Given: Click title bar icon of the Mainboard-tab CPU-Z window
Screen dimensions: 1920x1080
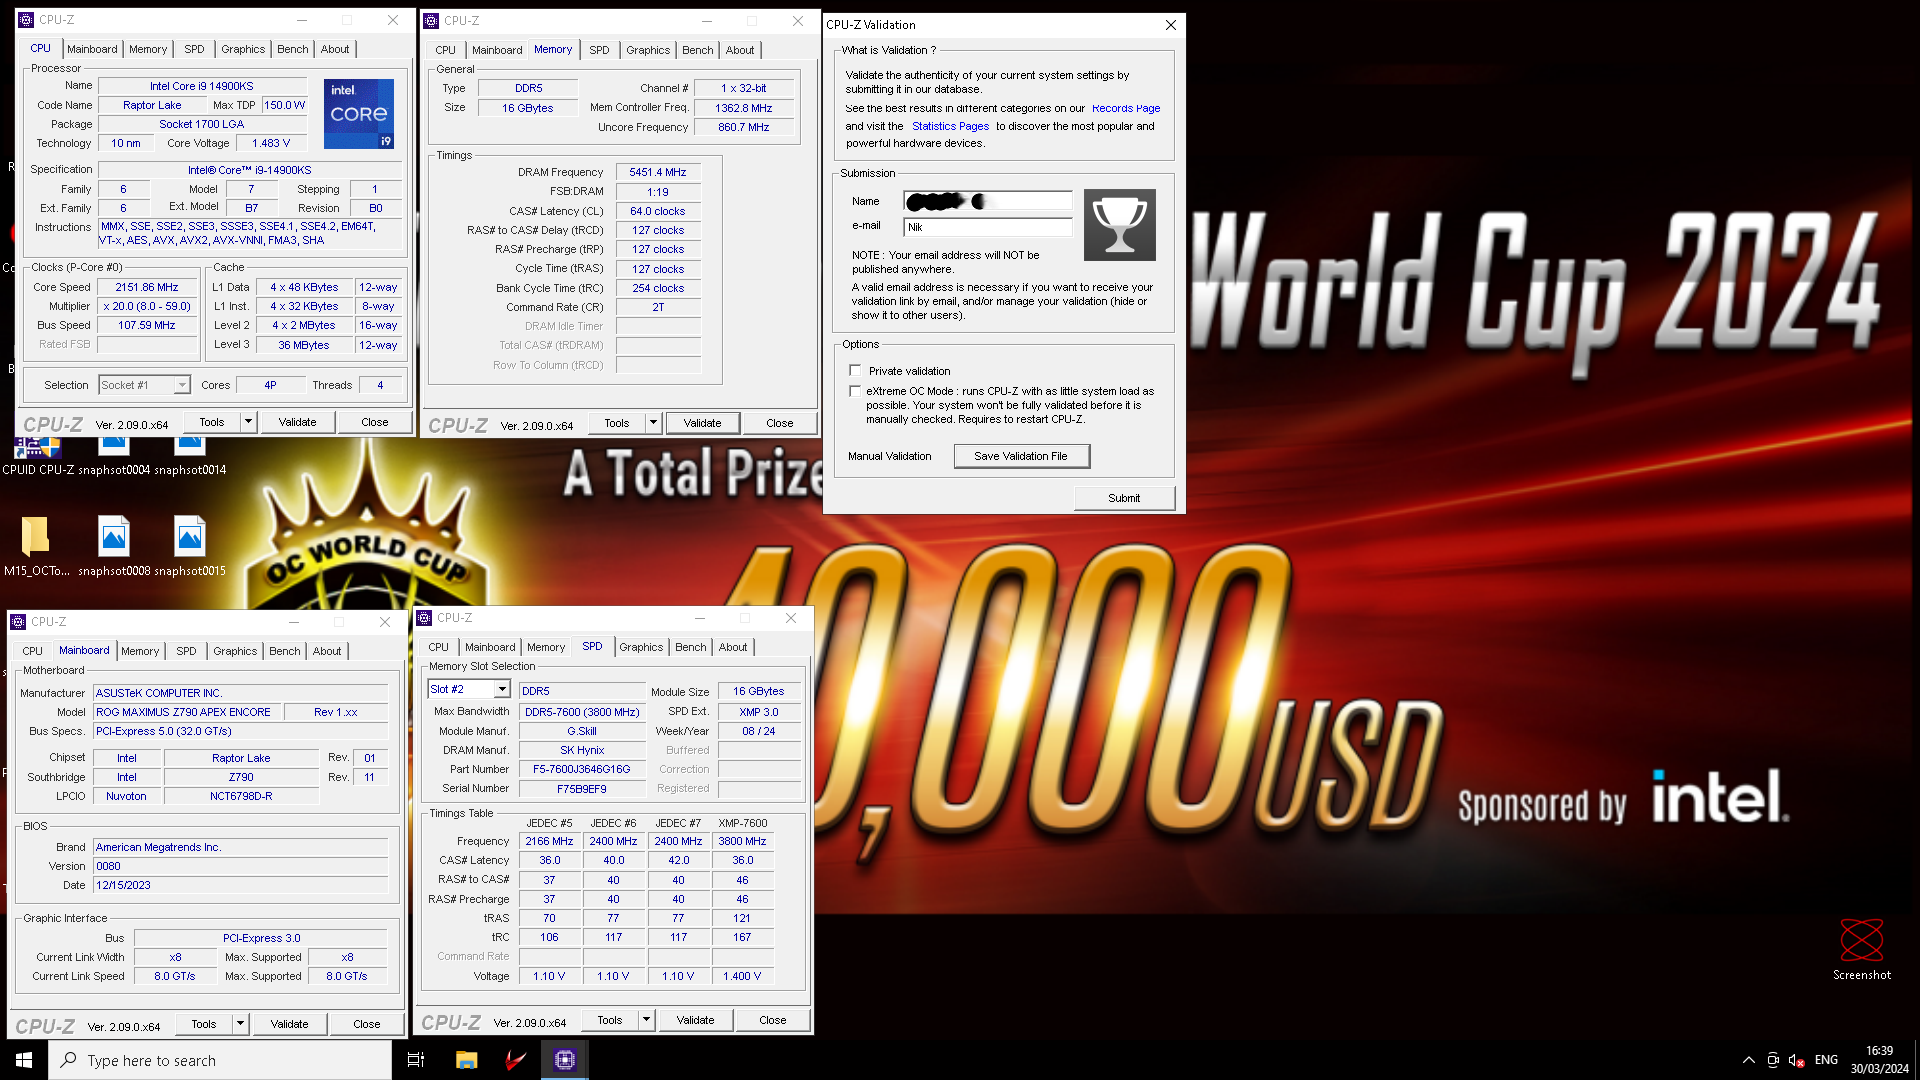Looking at the screenshot, I should point(18,622).
